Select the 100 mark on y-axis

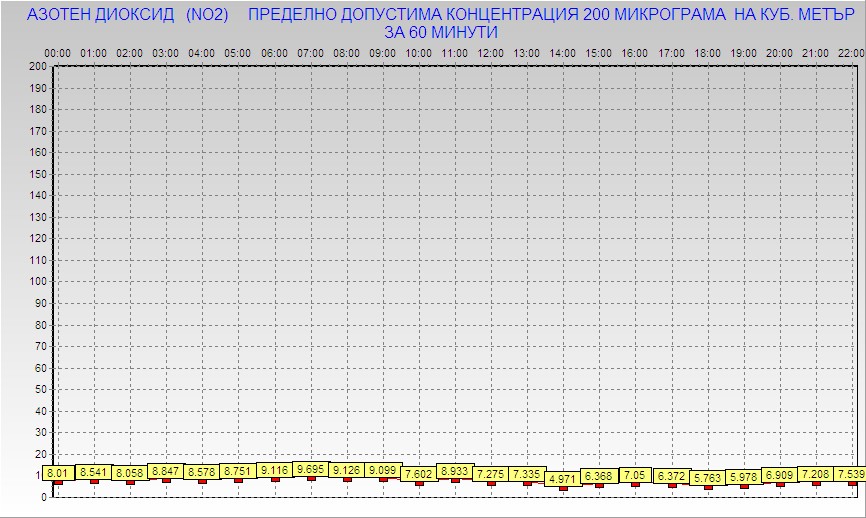point(38,281)
